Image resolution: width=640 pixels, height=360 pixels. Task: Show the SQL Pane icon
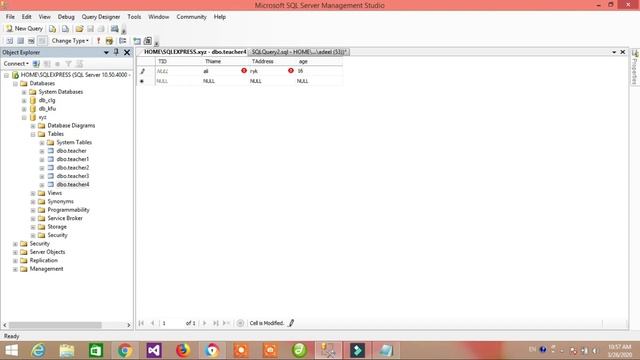pyautogui.click(x=31, y=41)
